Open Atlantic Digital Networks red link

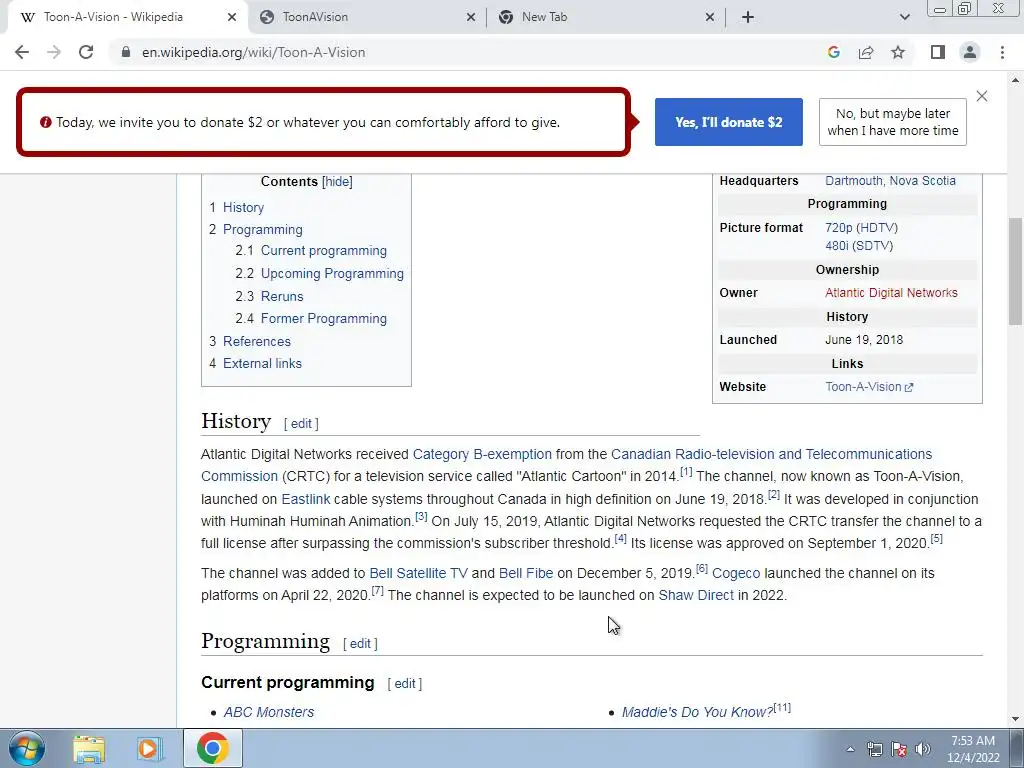coord(891,293)
